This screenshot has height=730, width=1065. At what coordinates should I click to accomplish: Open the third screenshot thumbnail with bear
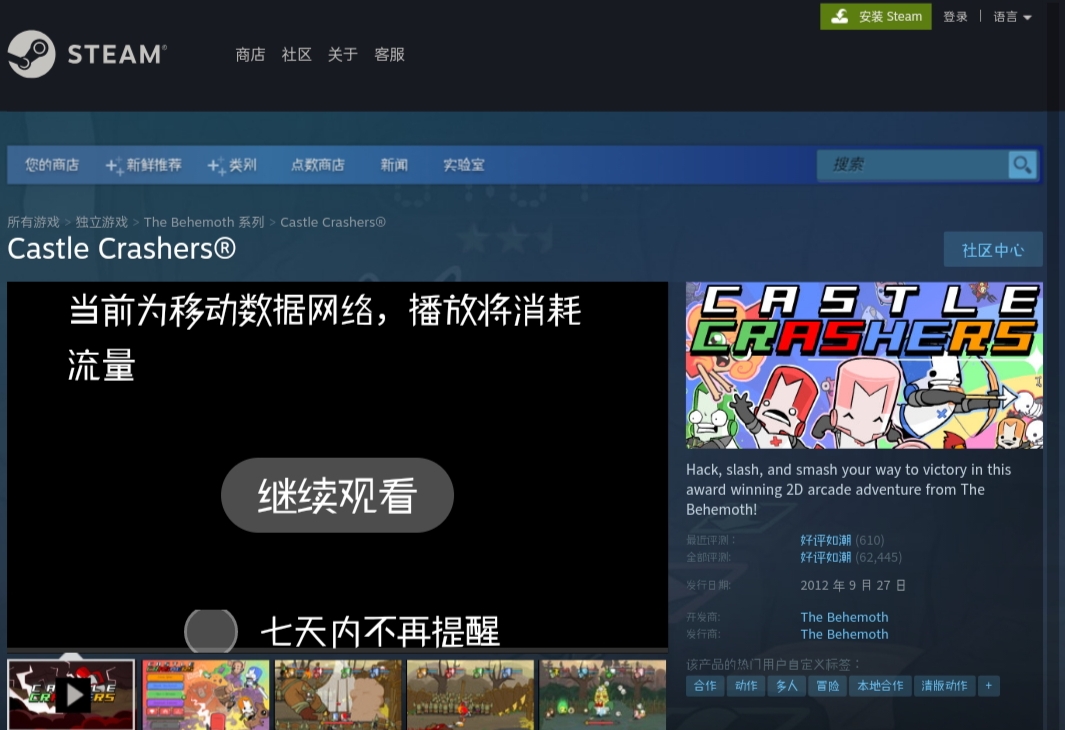pos(338,694)
